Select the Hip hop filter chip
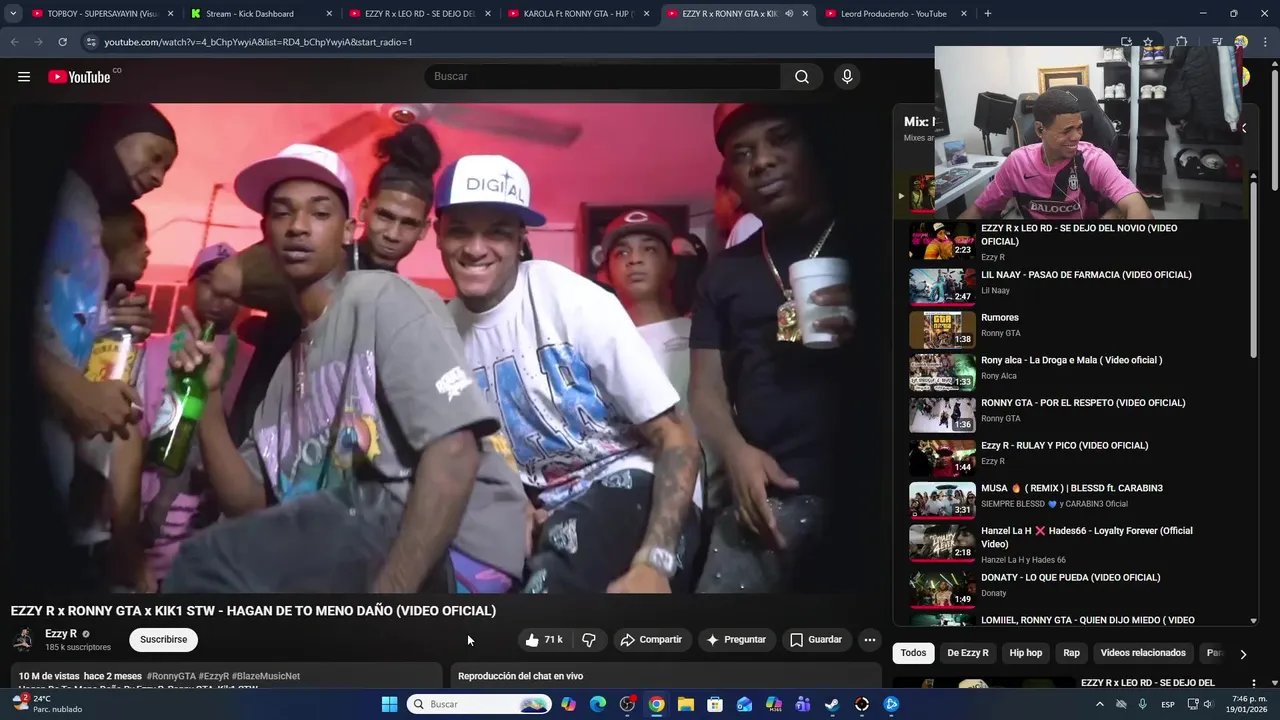The width and height of the screenshot is (1280, 720). click(x=1026, y=653)
